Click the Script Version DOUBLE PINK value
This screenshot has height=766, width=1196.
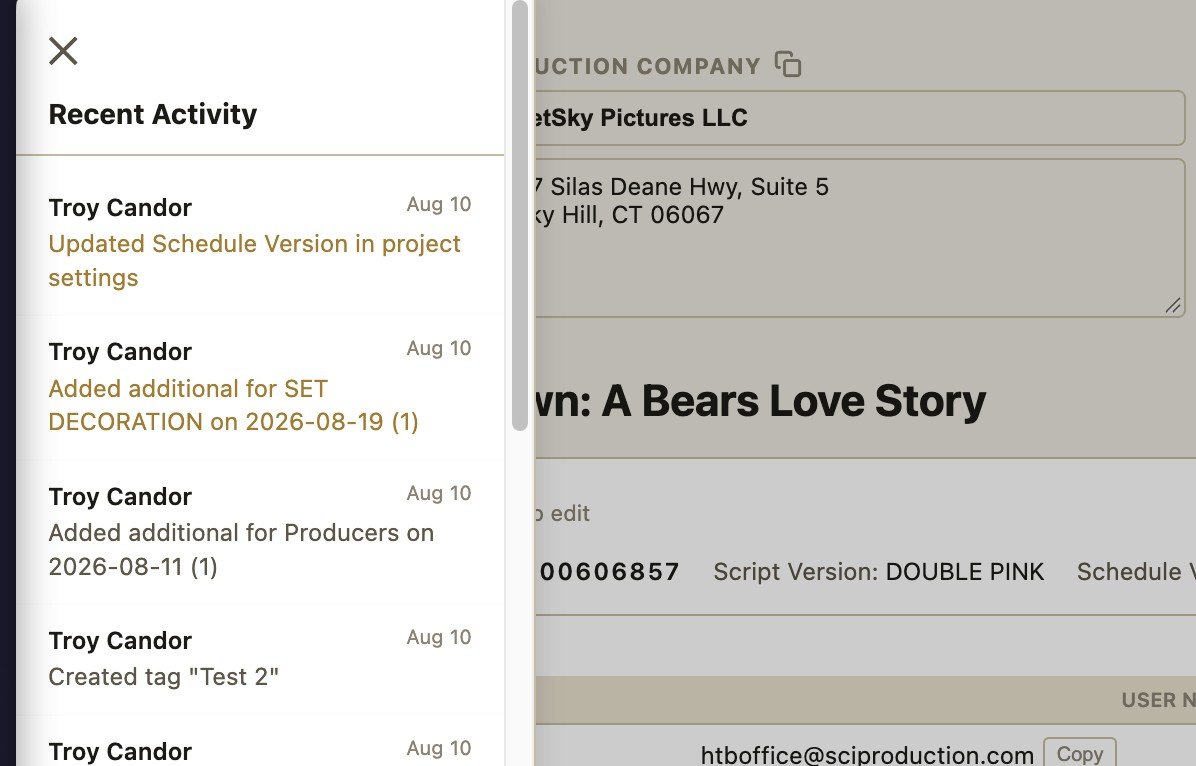[964, 571]
